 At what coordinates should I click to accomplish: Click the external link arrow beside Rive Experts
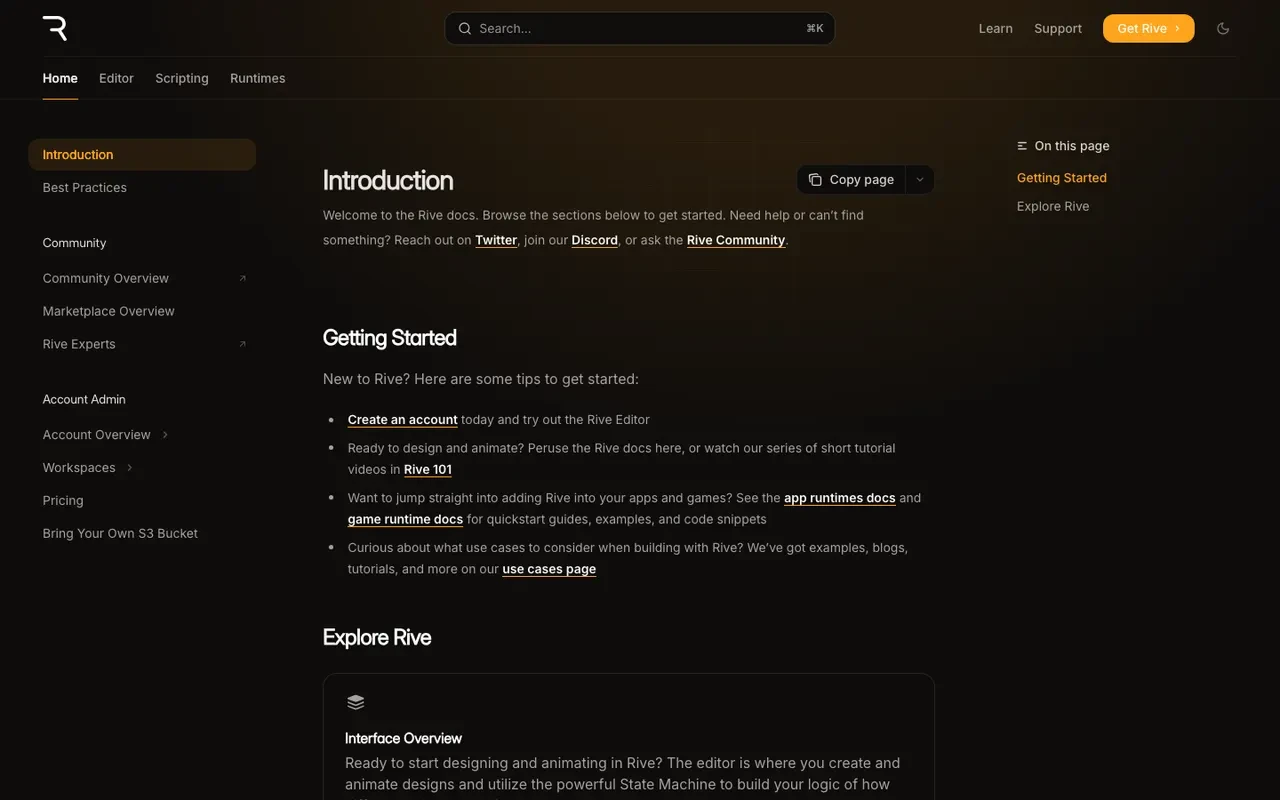pos(242,345)
